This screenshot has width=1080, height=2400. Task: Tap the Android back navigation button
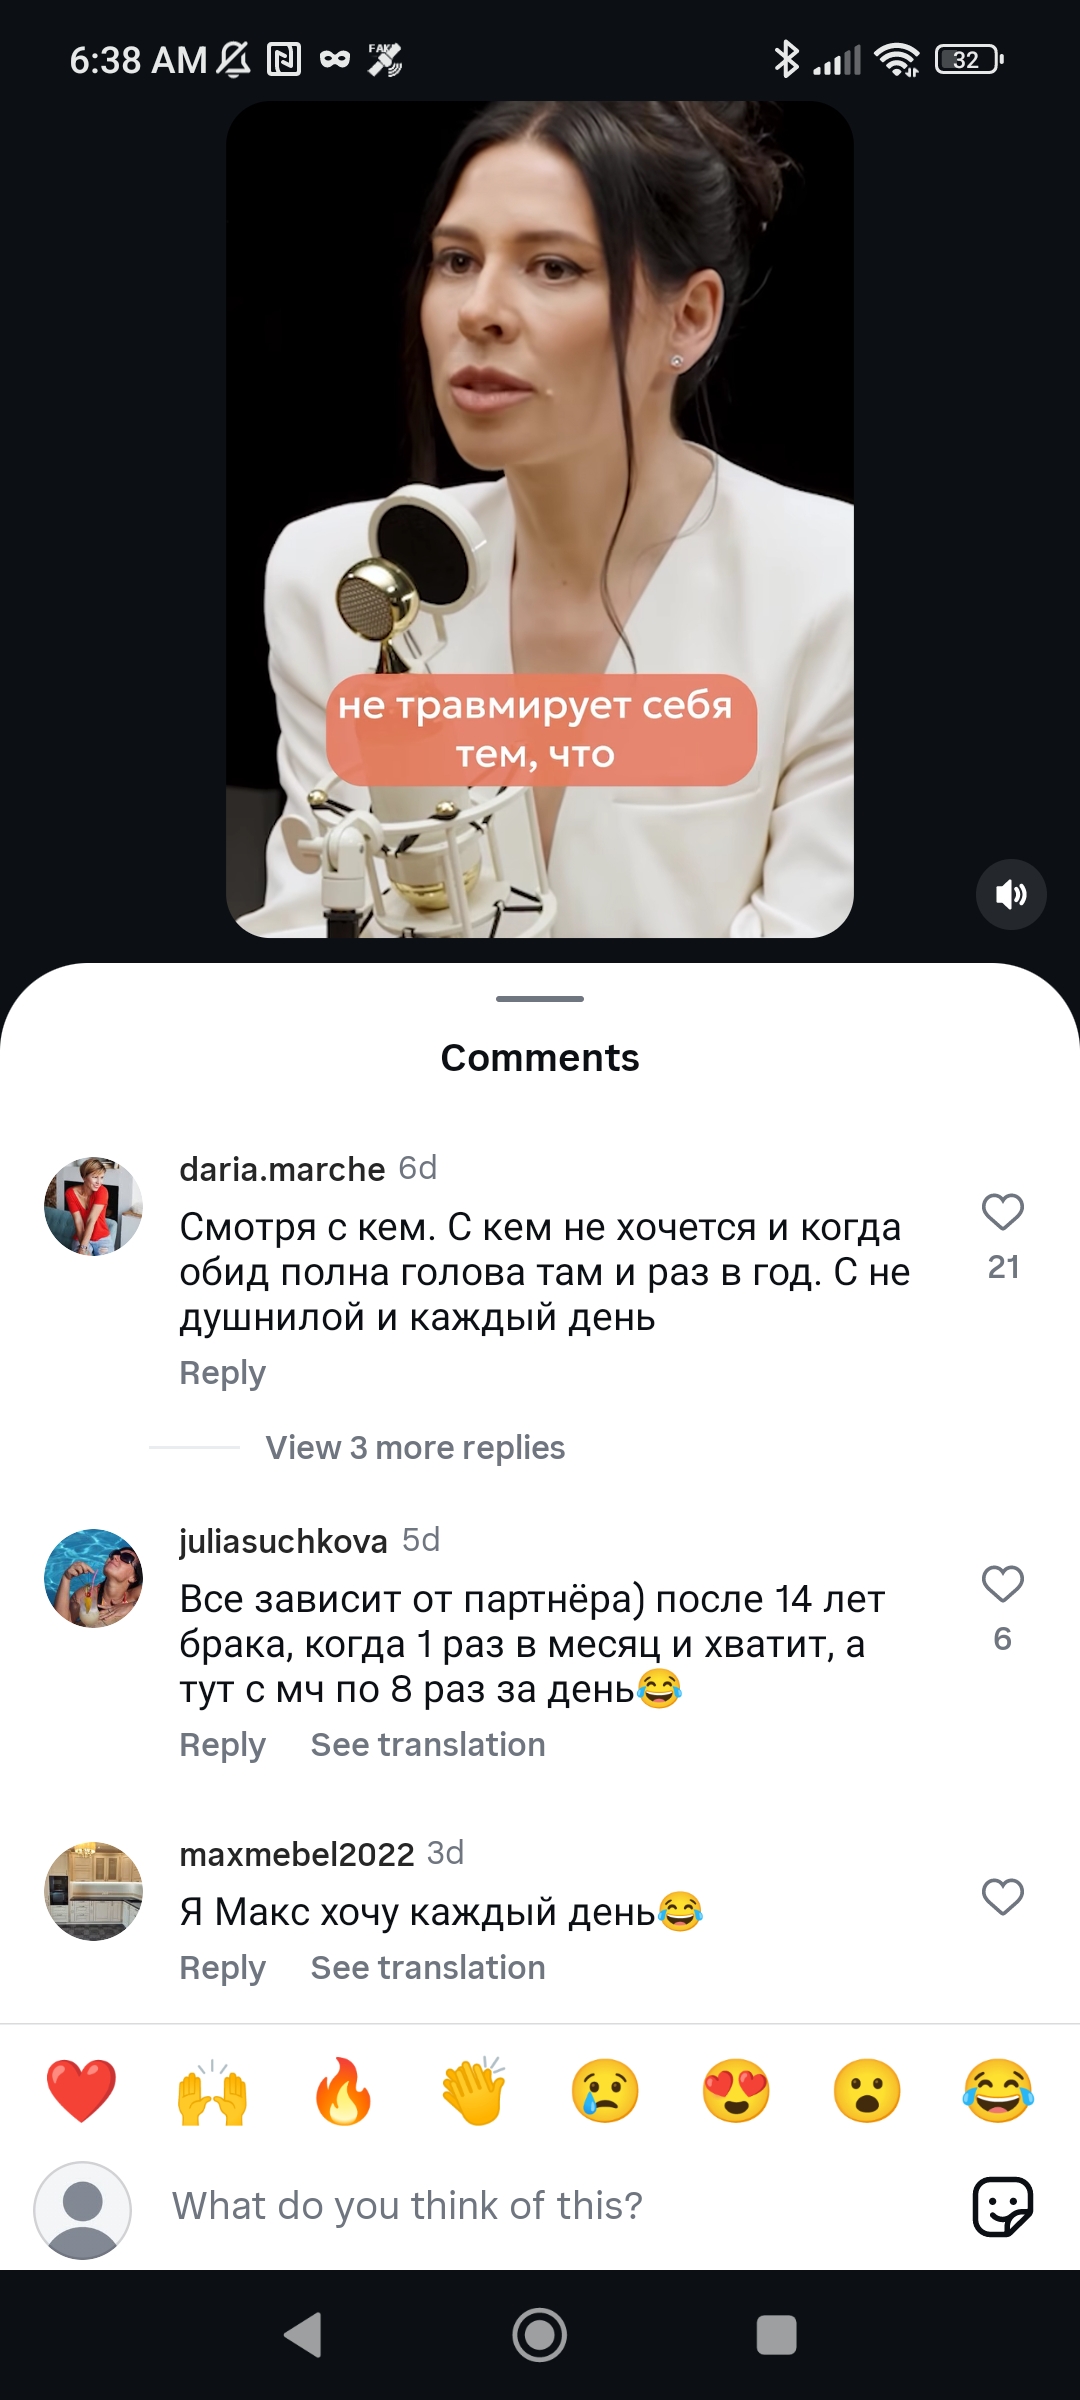(x=303, y=2335)
